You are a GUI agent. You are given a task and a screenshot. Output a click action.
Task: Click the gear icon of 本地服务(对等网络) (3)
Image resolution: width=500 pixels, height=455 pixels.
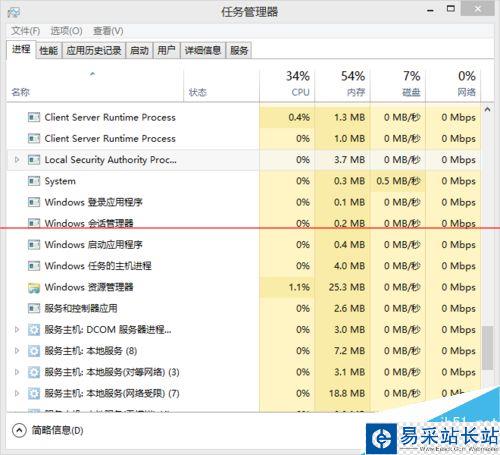click(34, 372)
